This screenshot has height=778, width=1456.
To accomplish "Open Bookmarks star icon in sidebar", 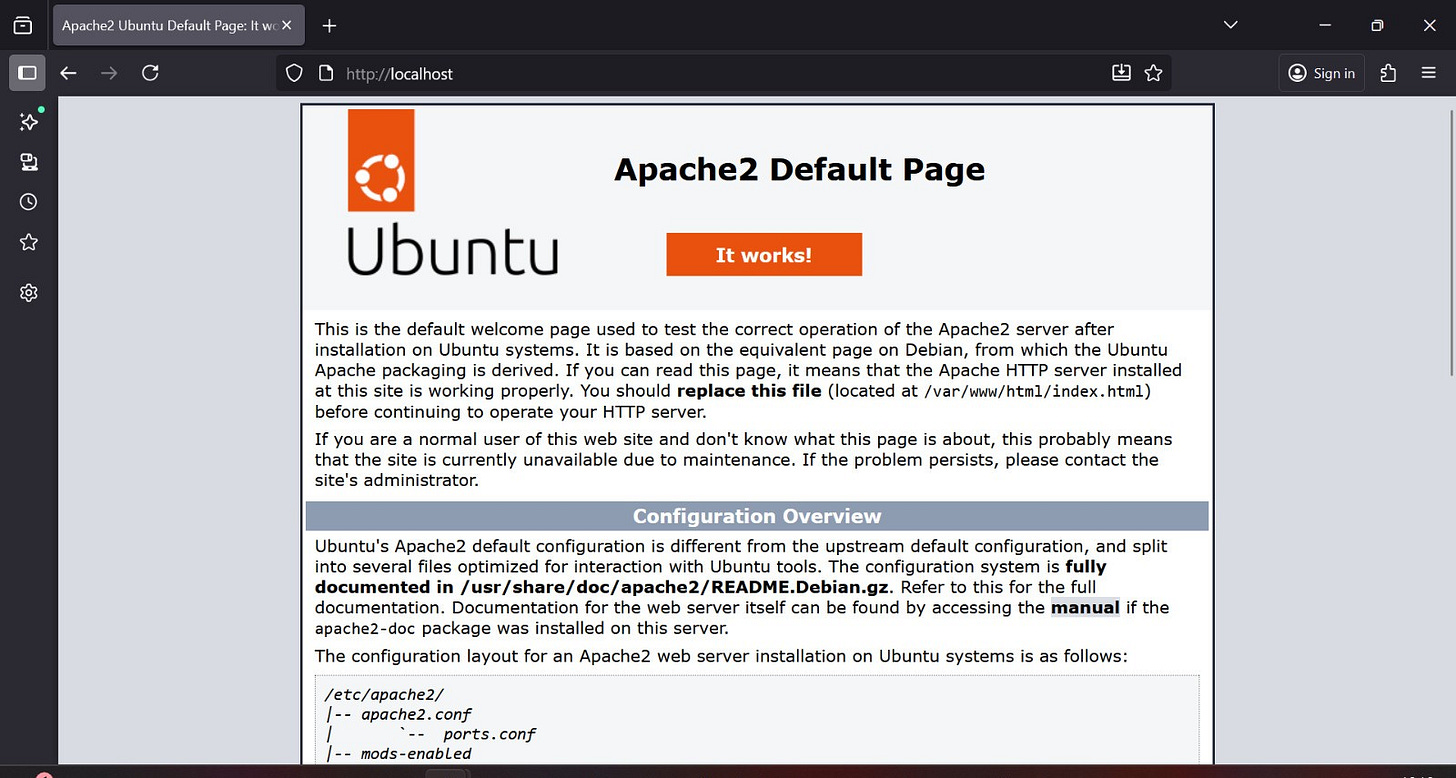I will (x=29, y=242).
